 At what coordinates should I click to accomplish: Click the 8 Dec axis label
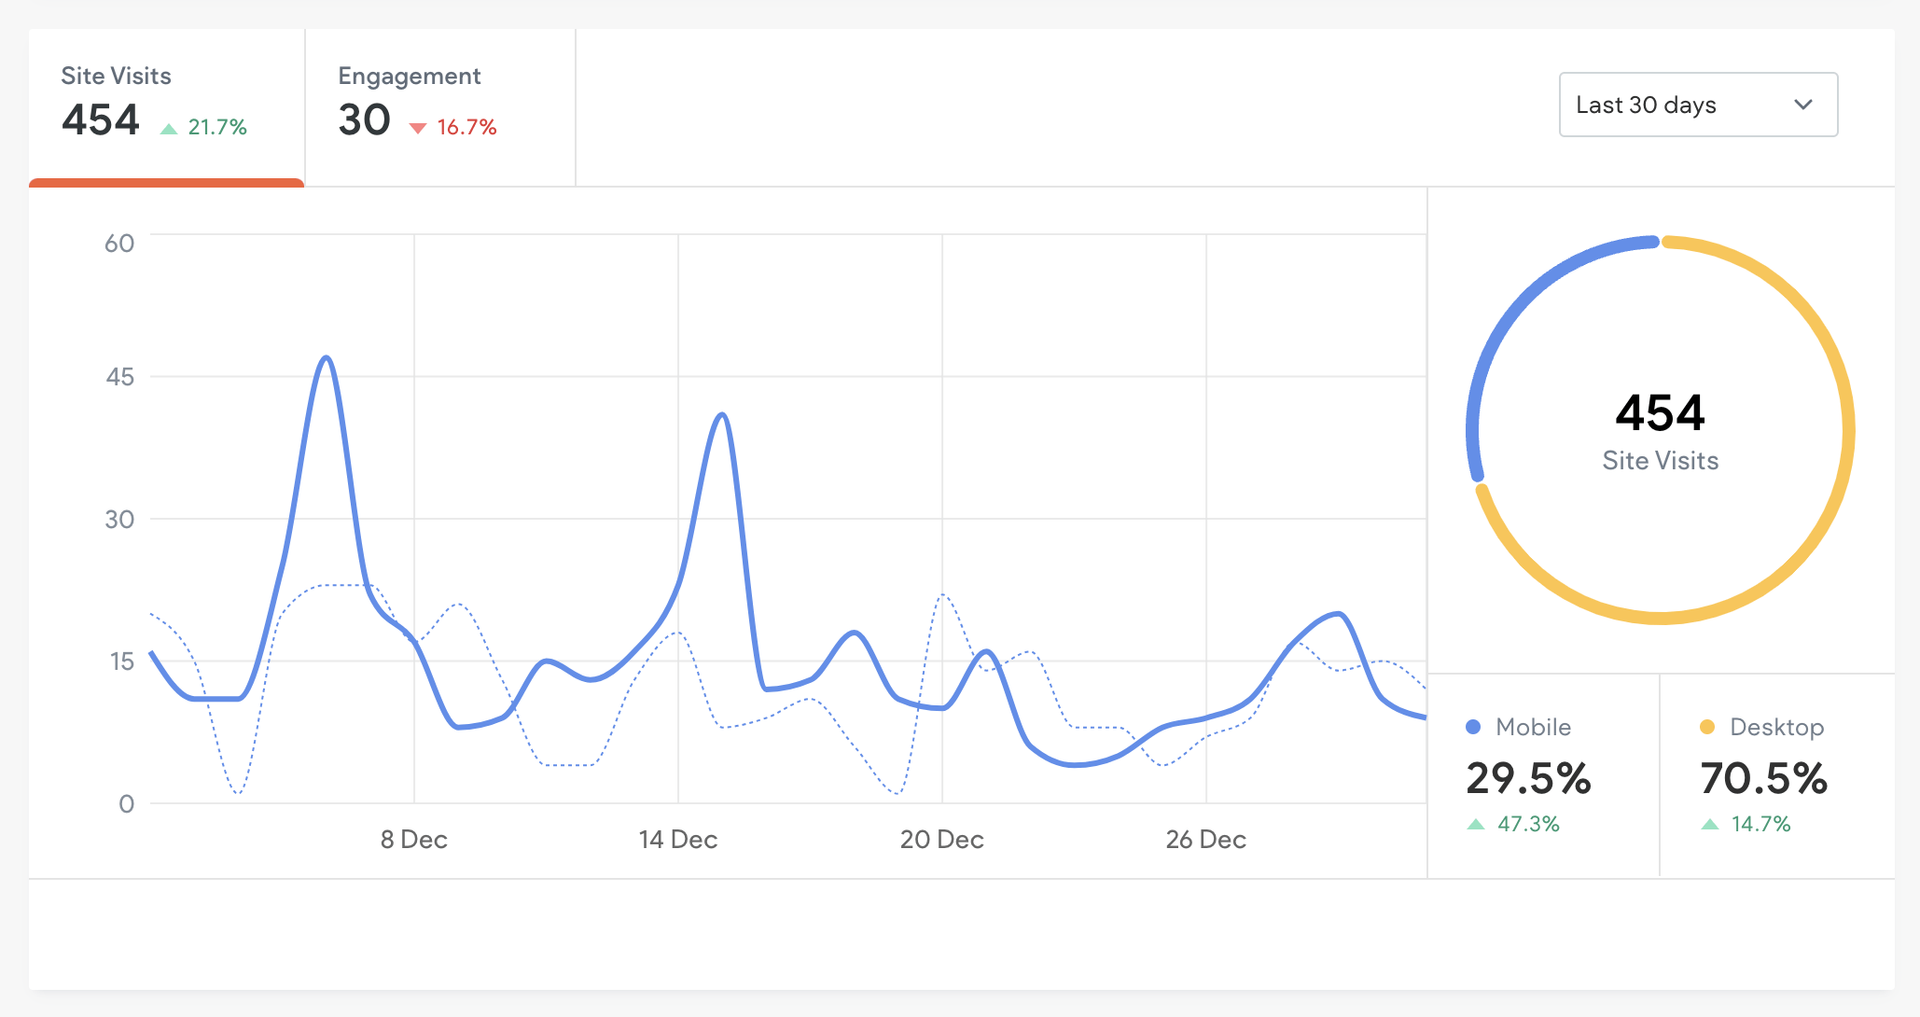tap(414, 839)
